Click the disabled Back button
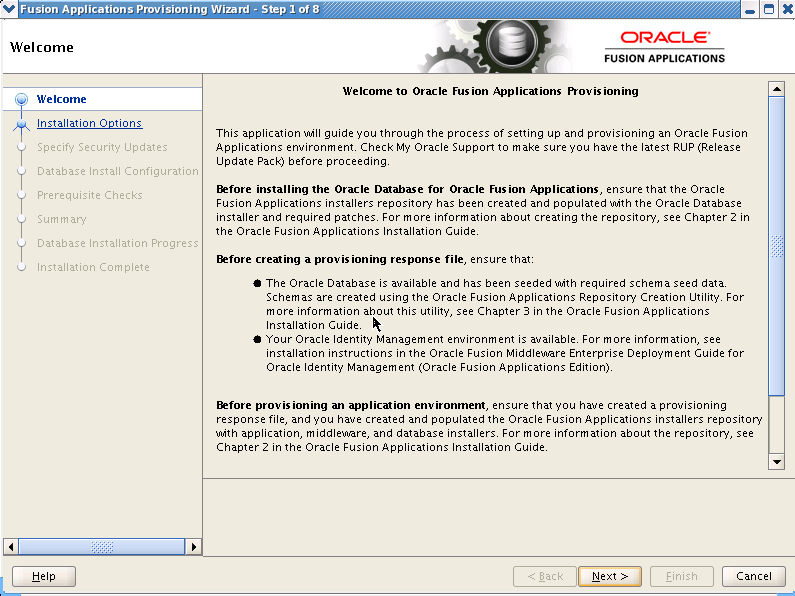The height and width of the screenshot is (596, 795). 545,576
